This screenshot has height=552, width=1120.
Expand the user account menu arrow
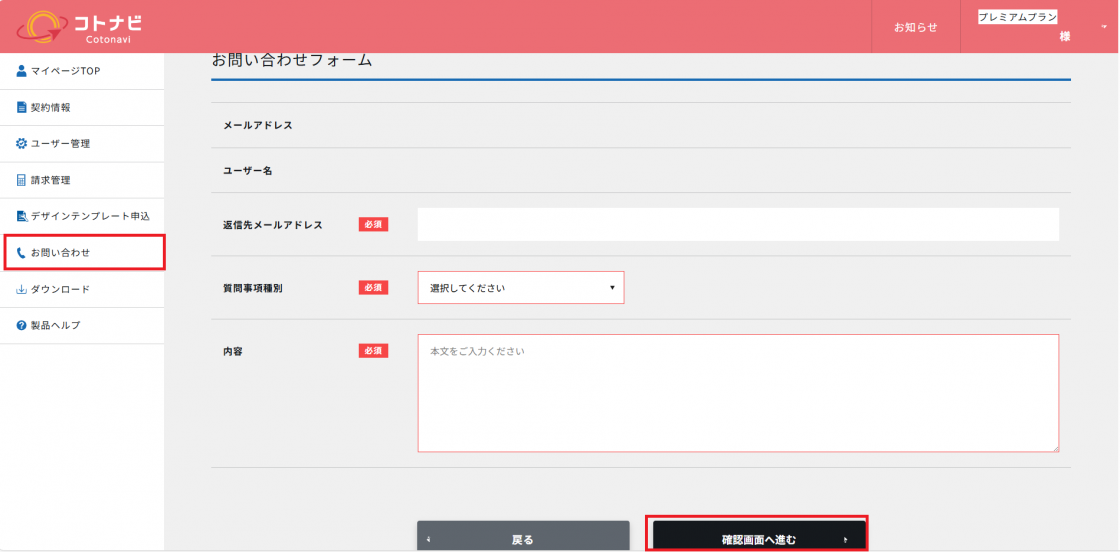pyautogui.click(x=1104, y=27)
